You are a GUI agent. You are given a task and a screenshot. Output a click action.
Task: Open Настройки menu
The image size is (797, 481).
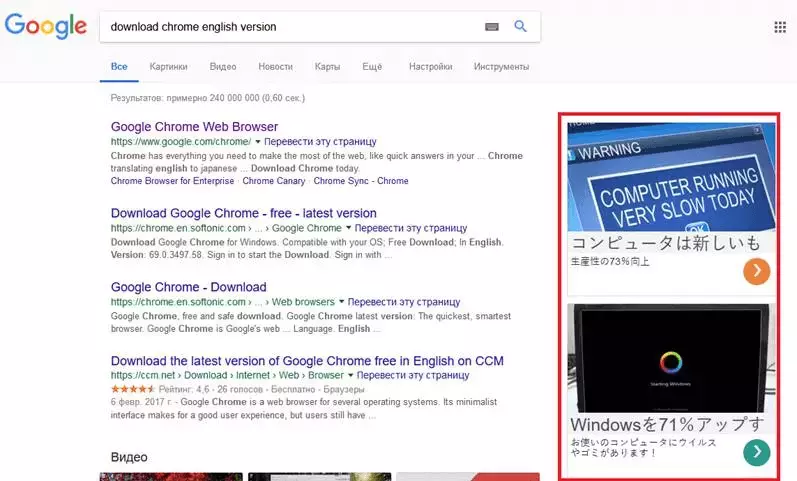tap(431, 67)
